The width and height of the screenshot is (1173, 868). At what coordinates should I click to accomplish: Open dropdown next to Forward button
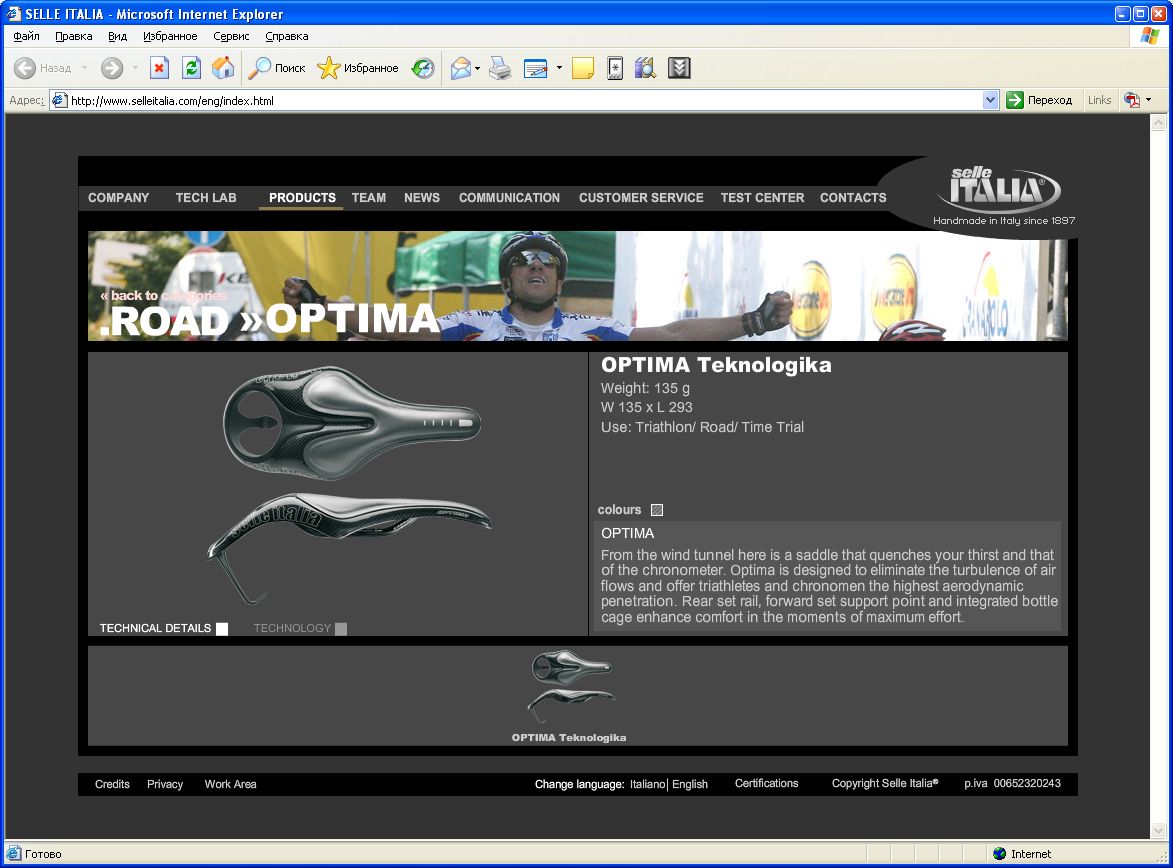pyautogui.click(x=135, y=68)
